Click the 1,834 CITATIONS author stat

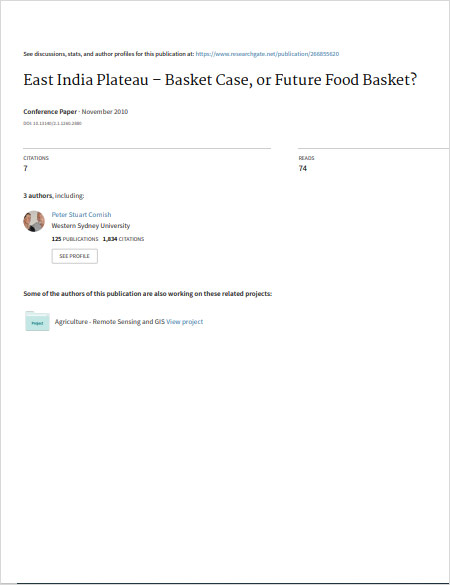(x=124, y=239)
